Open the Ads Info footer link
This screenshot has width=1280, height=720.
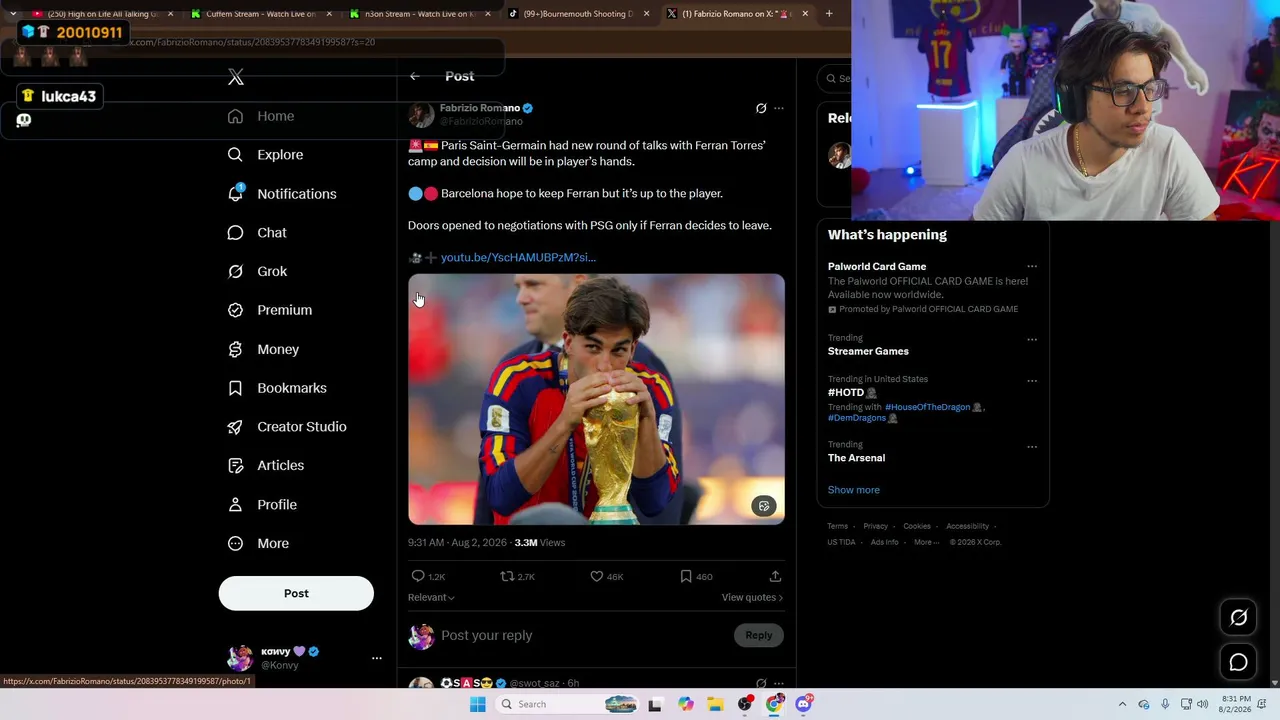[x=884, y=542]
